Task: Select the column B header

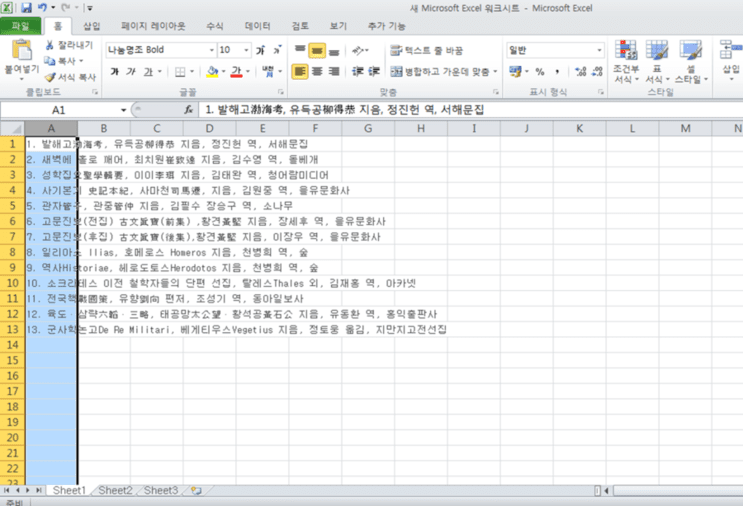Action: point(104,128)
